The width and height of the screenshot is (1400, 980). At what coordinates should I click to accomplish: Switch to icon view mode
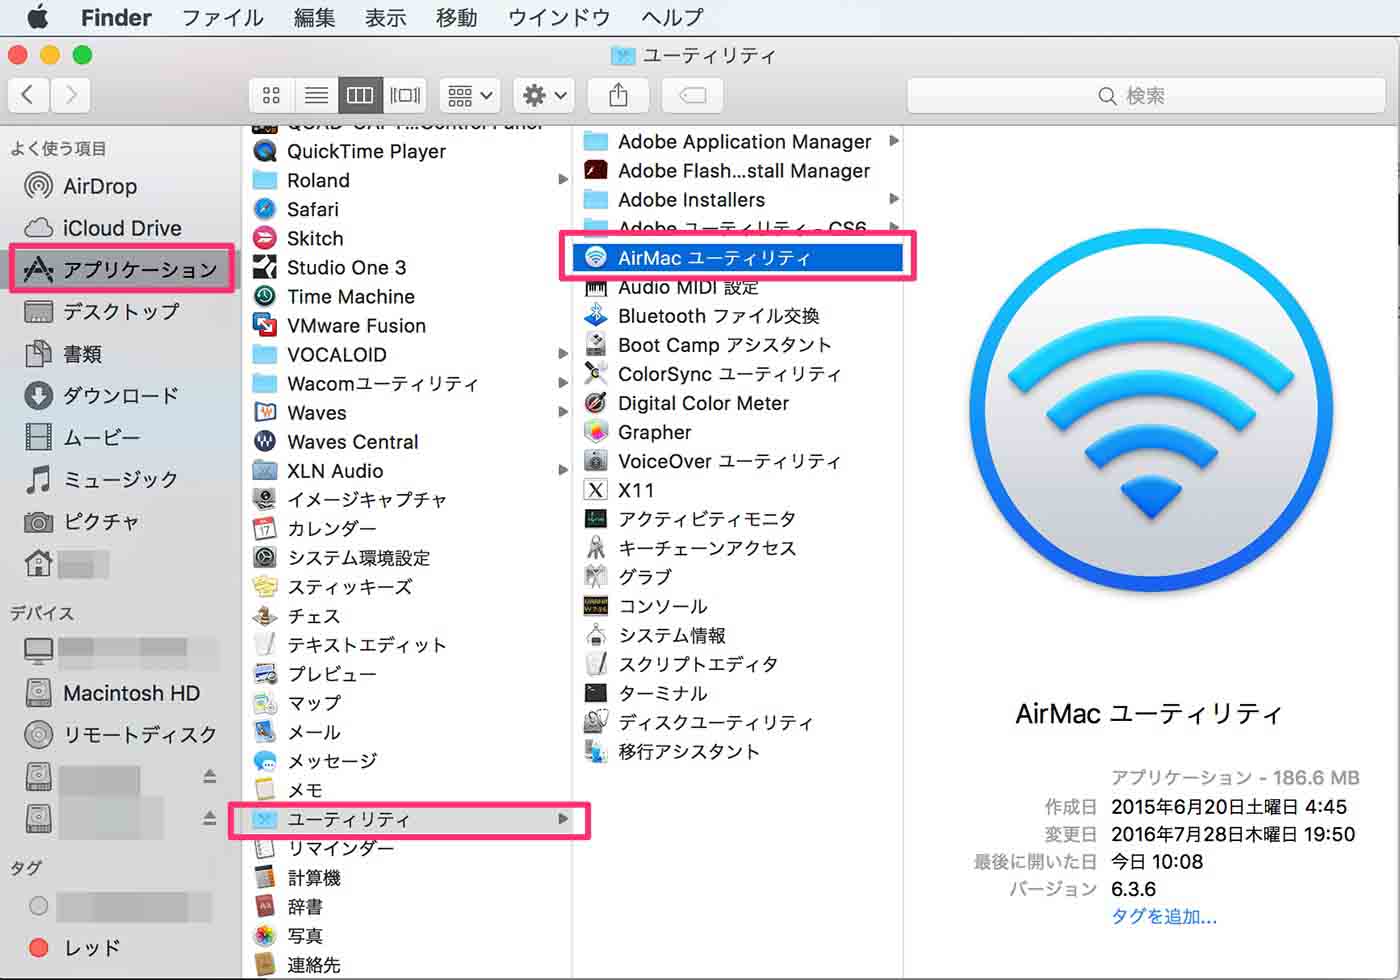pos(271,95)
